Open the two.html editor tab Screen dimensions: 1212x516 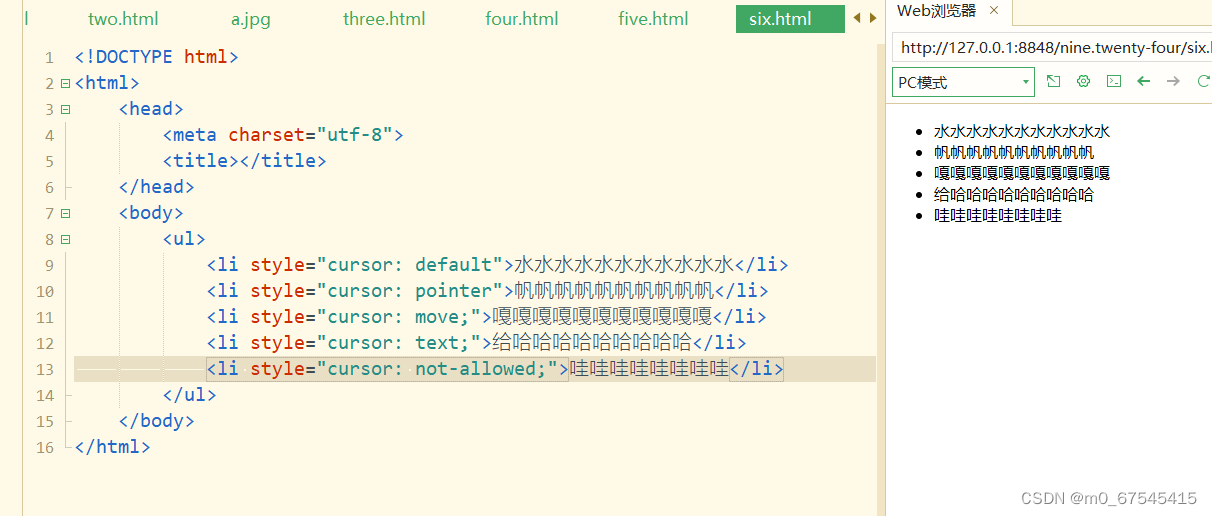point(123,19)
